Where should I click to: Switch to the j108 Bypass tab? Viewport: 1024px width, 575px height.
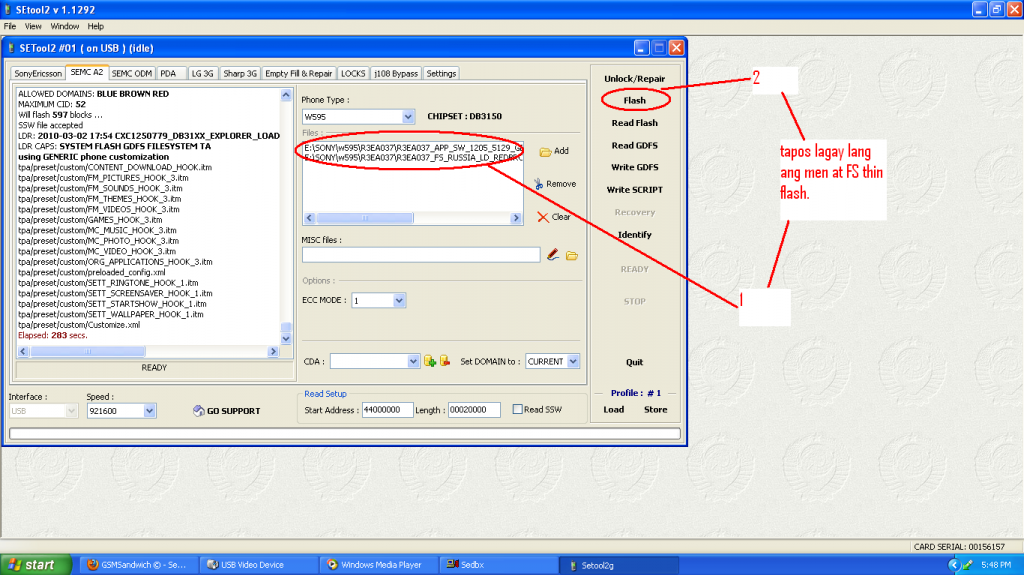pyautogui.click(x=396, y=74)
